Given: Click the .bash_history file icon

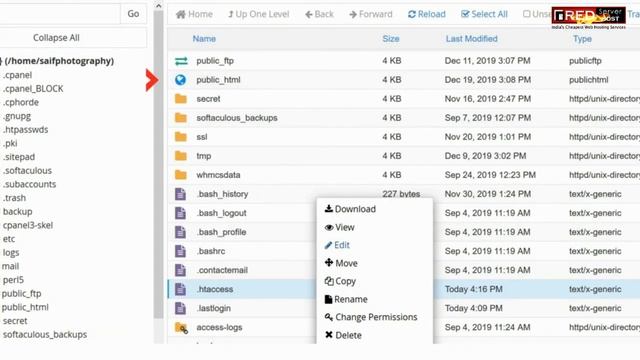Looking at the screenshot, I should 180,194.
